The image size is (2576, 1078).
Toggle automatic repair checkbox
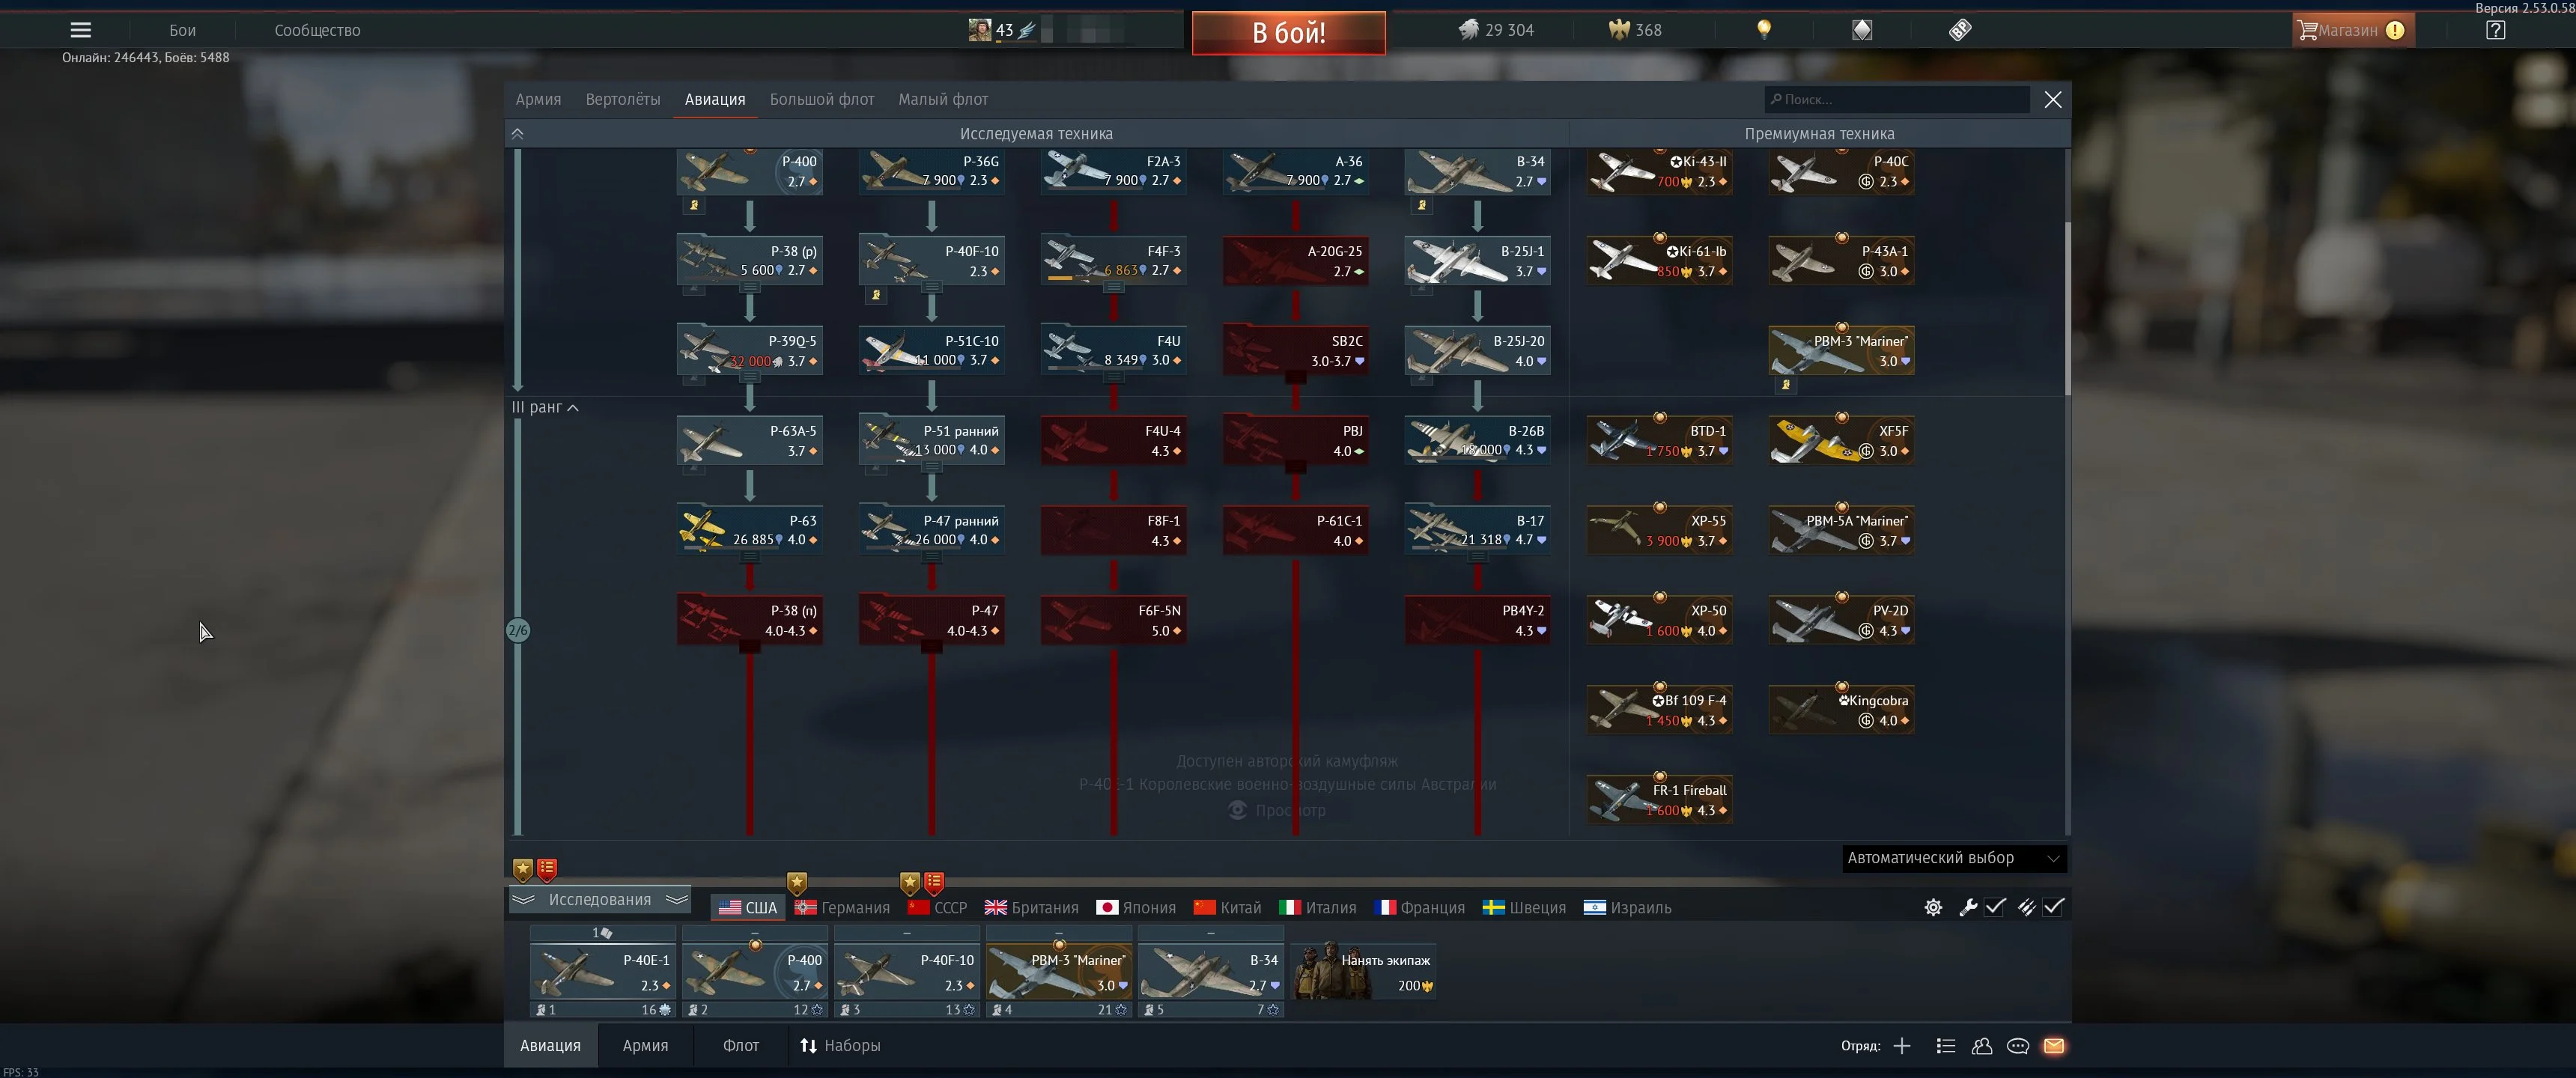tap(1995, 907)
